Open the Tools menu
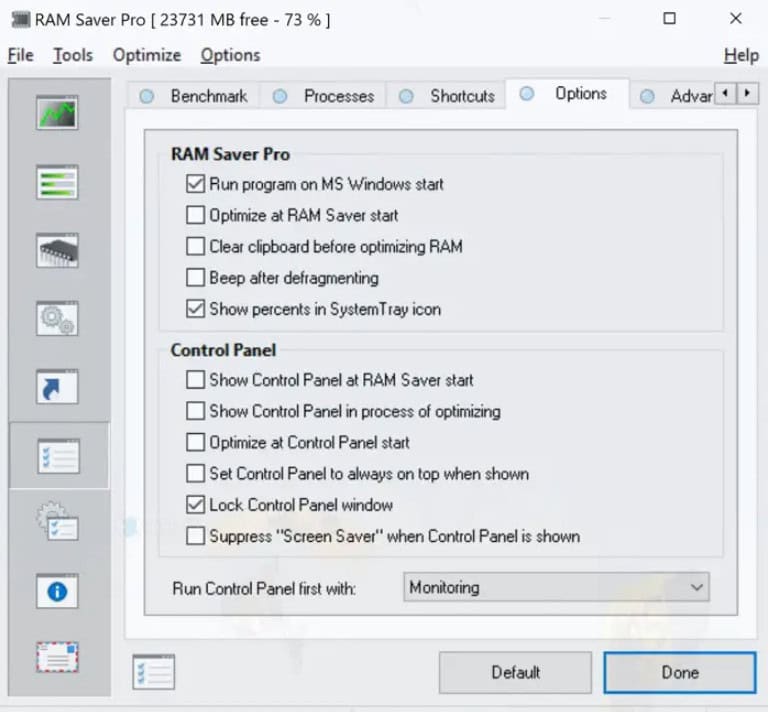Image resolution: width=768 pixels, height=712 pixels. tap(73, 55)
